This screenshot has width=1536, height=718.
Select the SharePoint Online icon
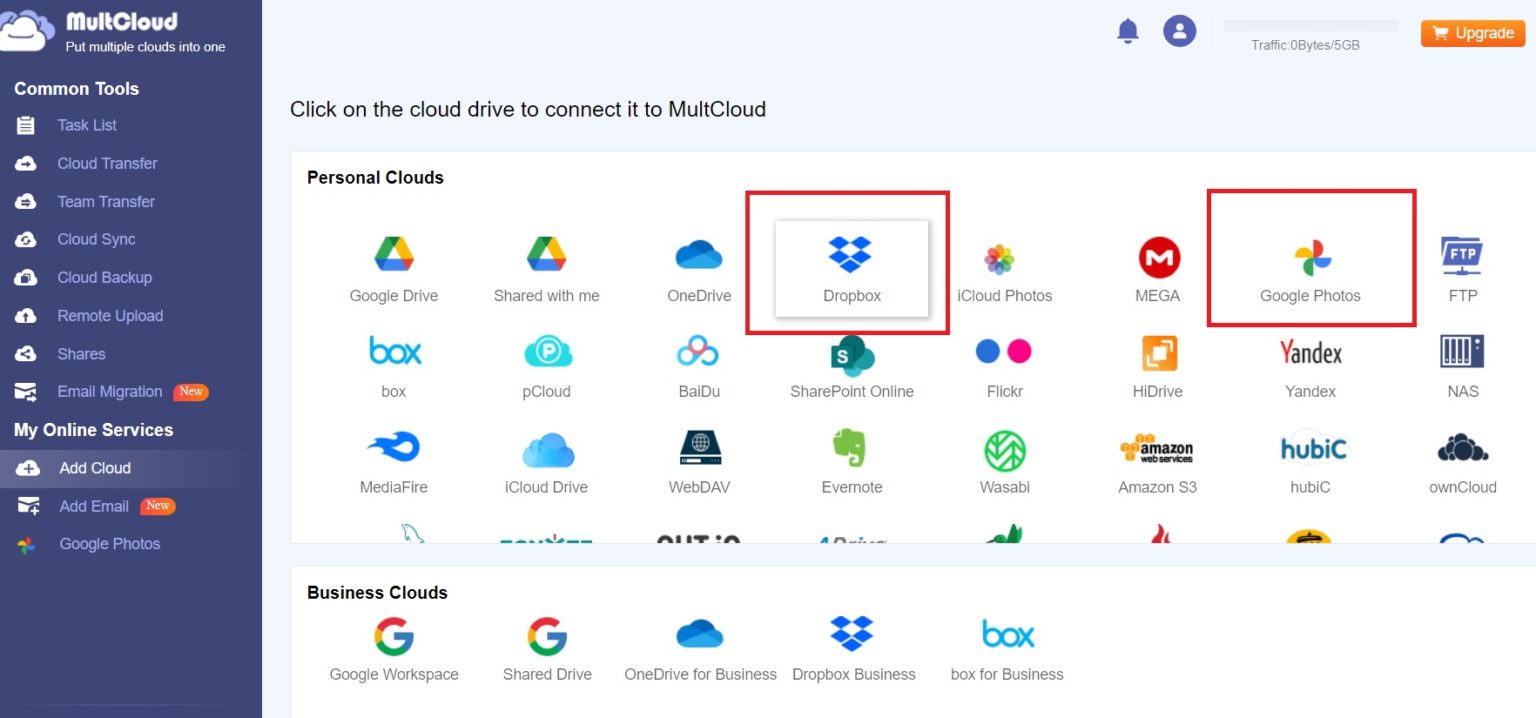coord(852,354)
